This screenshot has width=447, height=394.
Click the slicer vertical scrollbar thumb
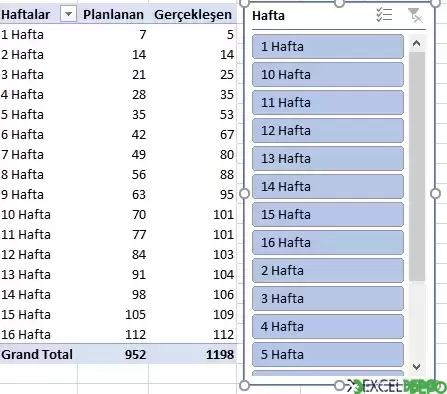(417, 167)
